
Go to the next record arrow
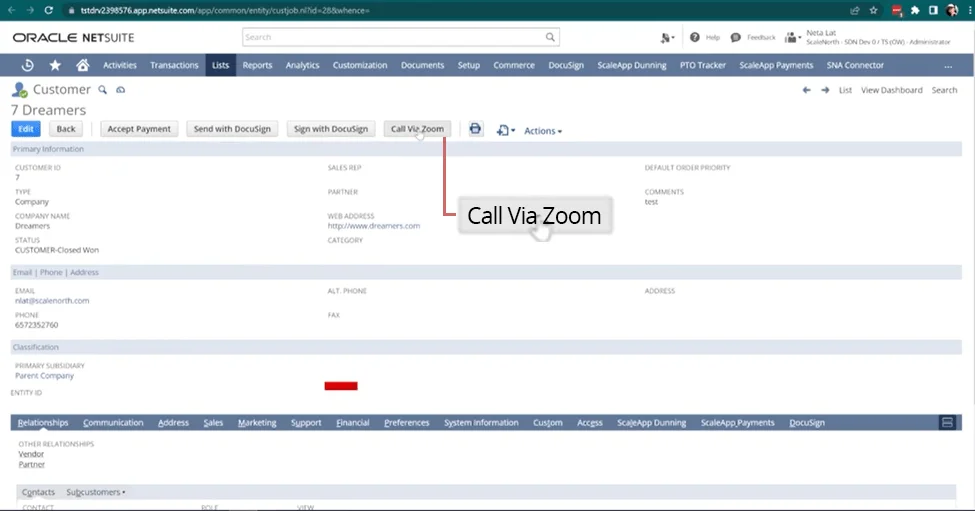click(825, 90)
